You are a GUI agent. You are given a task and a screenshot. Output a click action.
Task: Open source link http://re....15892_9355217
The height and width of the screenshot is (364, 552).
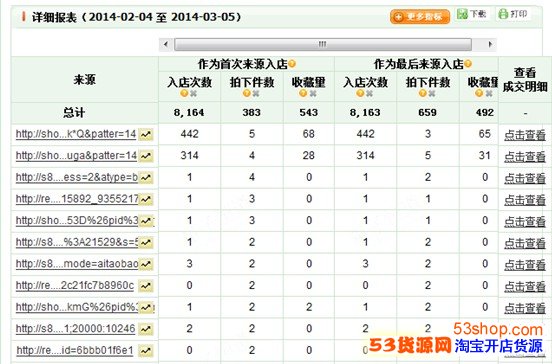(77, 199)
